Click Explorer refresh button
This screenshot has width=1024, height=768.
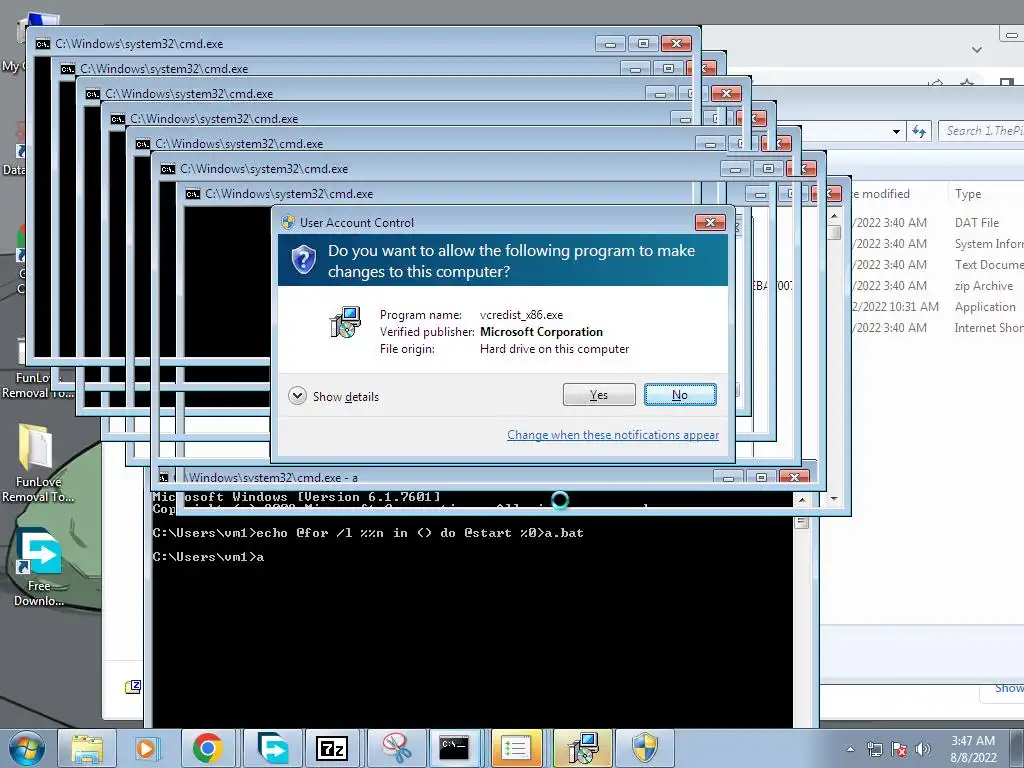coord(919,131)
